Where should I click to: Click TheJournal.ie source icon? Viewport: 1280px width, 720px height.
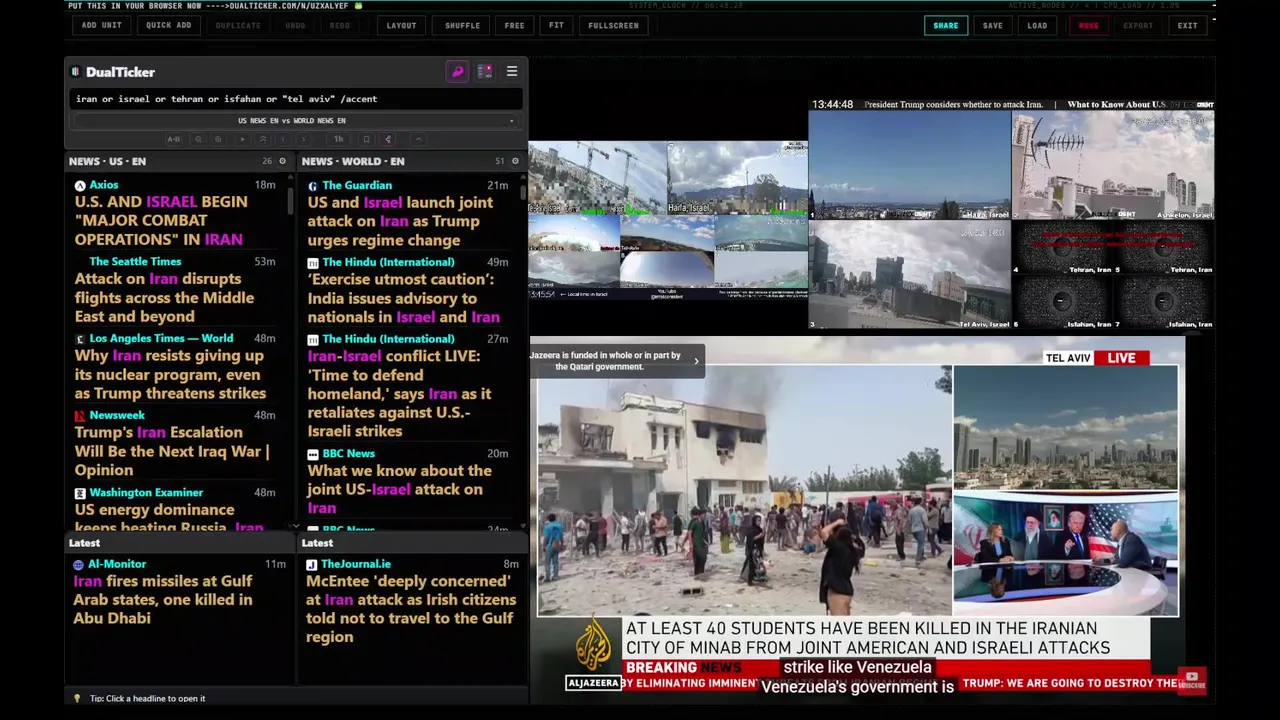312,564
